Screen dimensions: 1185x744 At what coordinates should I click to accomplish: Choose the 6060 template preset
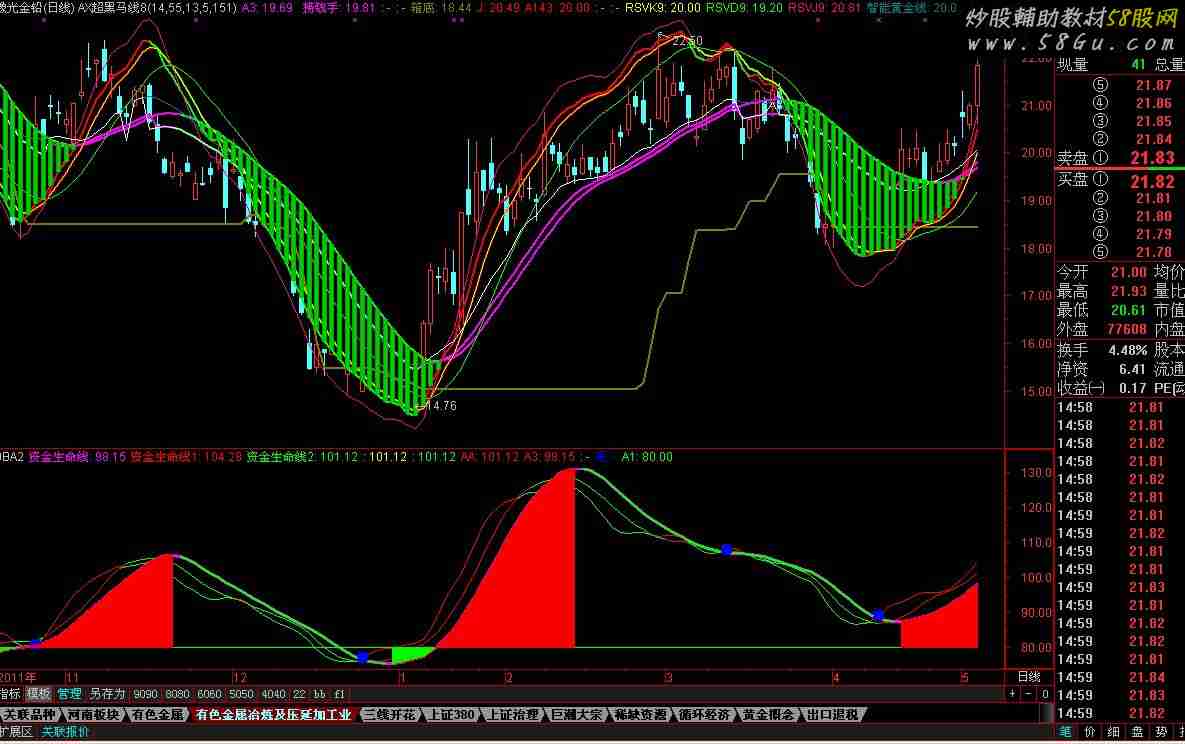tap(210, 693)
